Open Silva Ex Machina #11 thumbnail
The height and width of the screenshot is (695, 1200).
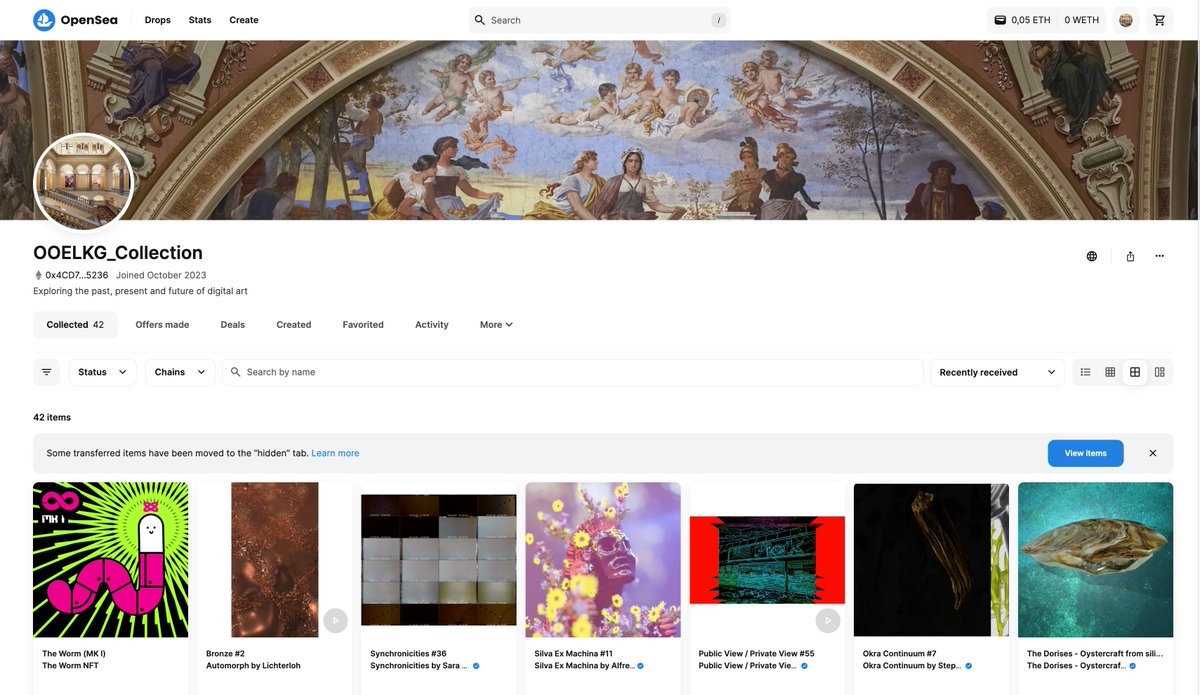tap(603, 560)
